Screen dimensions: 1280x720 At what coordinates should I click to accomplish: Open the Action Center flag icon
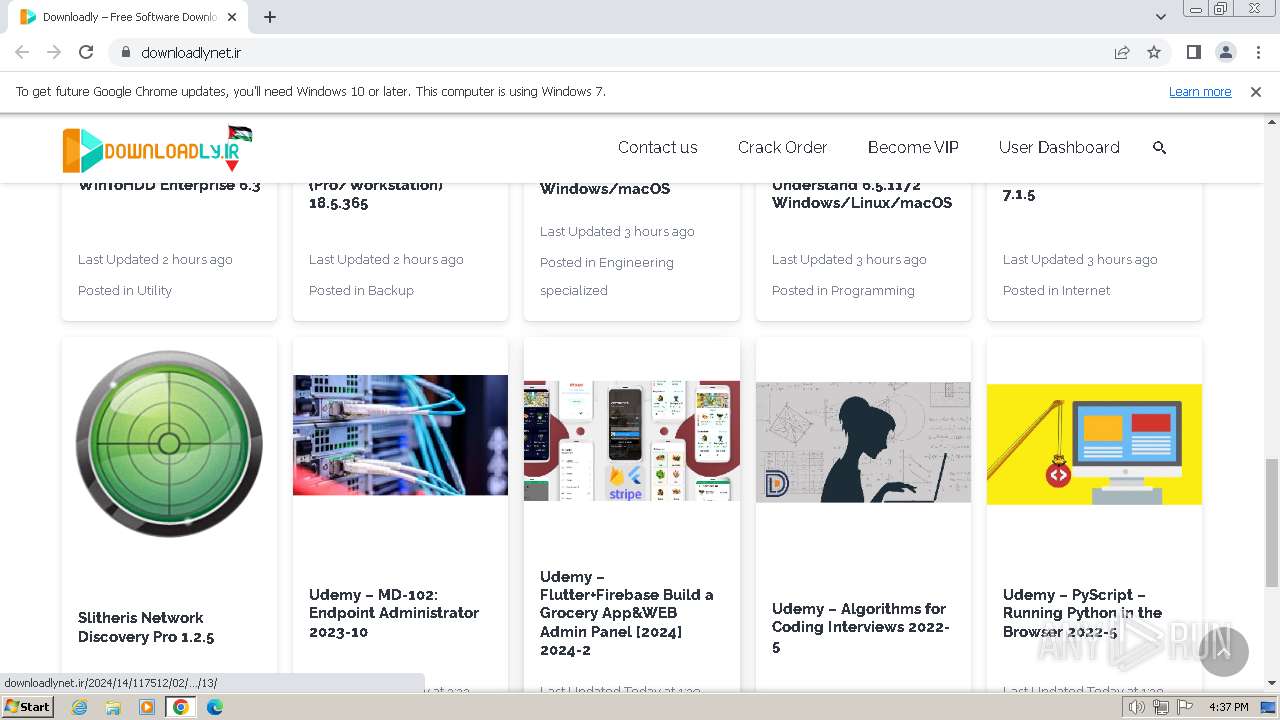click(x=1184, y=707)
